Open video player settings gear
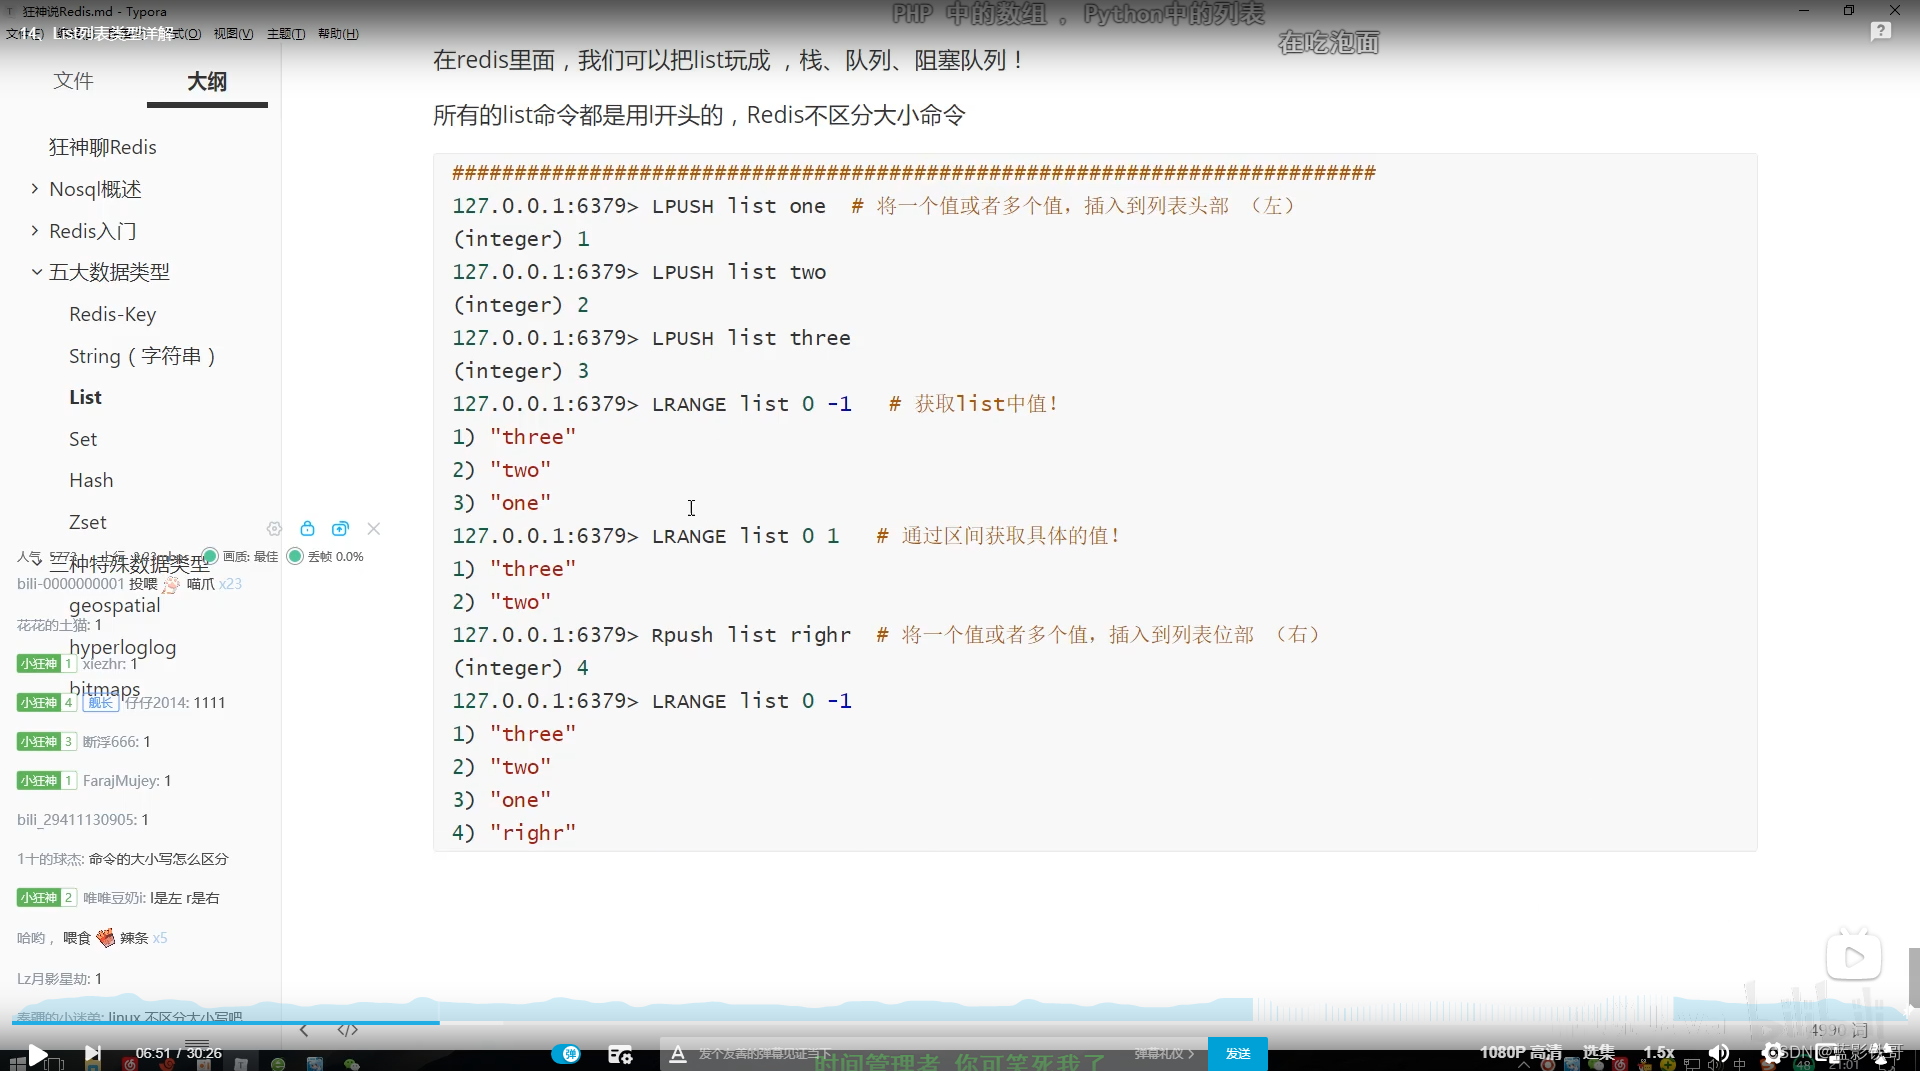 1772,1053
